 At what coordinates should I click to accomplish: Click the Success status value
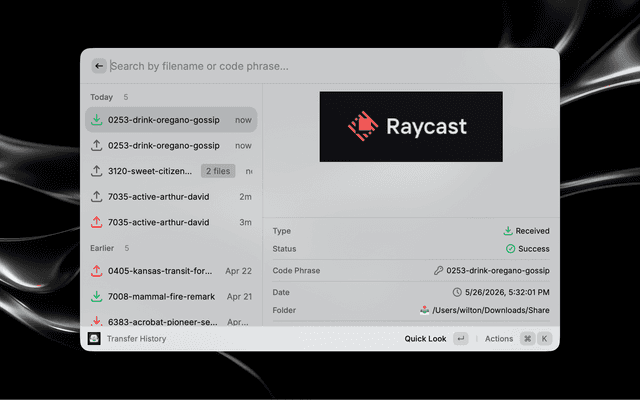533,249
